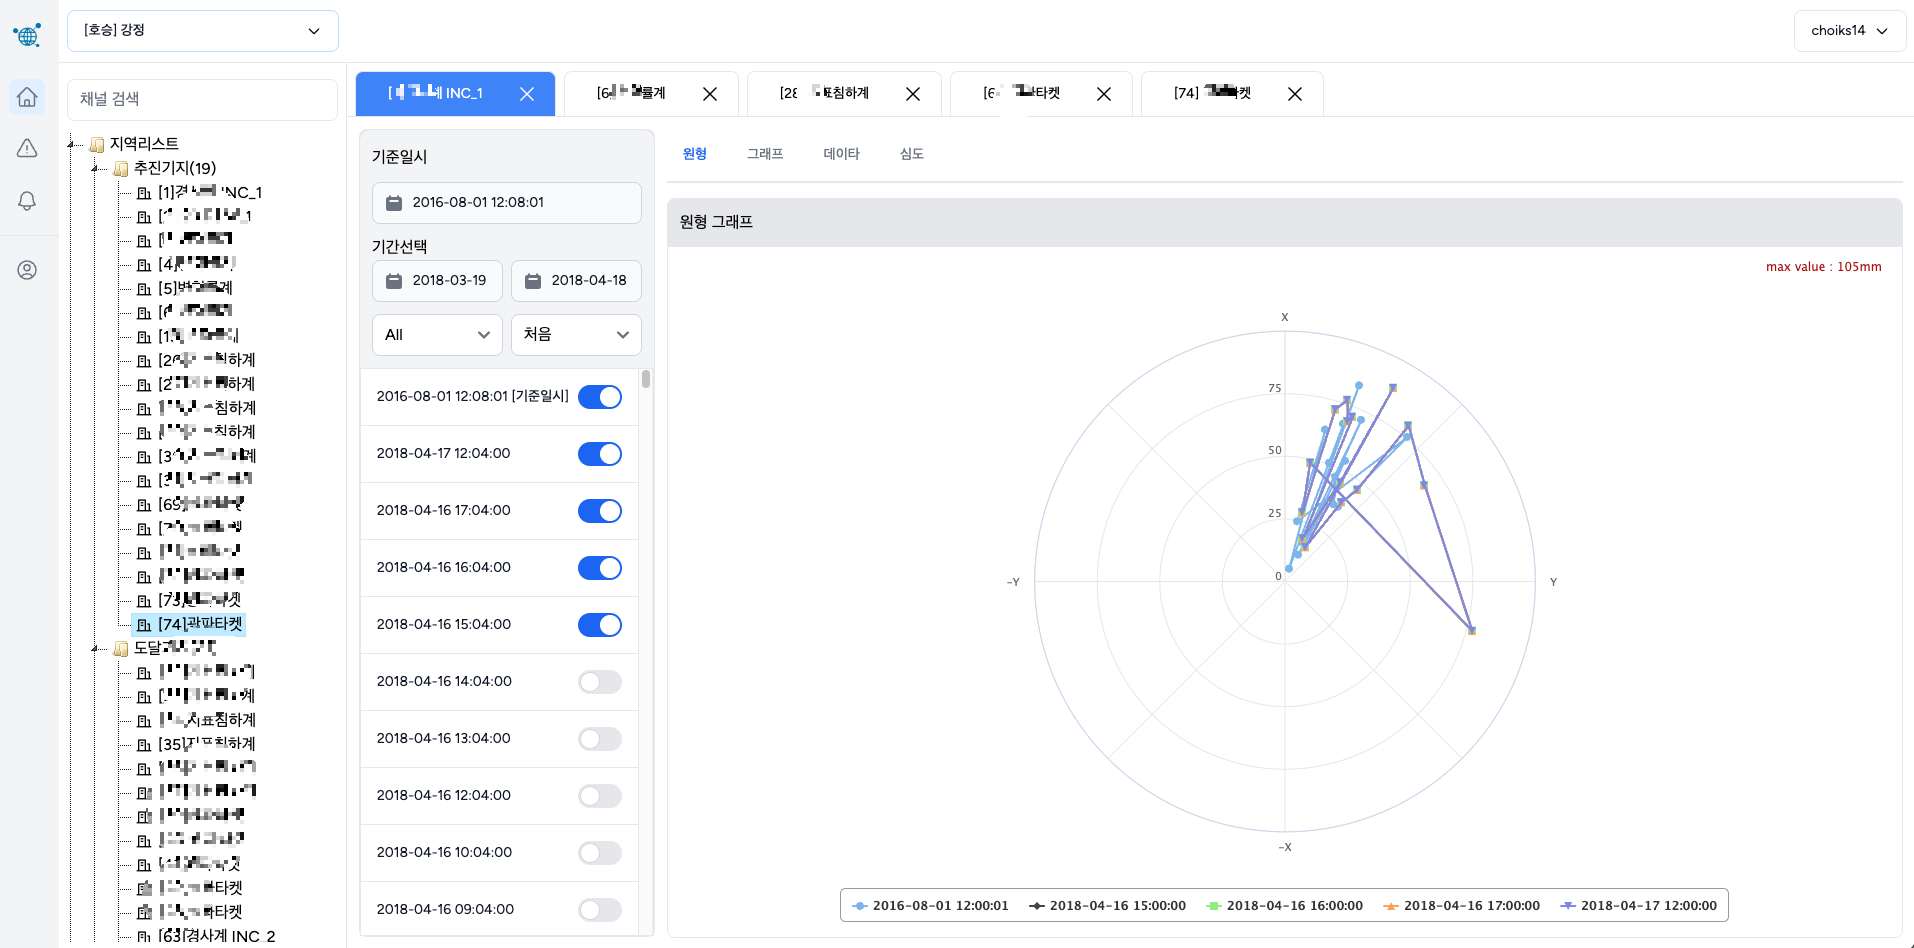Enable the 2018-04-16 13:04:00 switch
Image resolution: width=1914 pixels, height=948 pixels.
tap(600, 739)
